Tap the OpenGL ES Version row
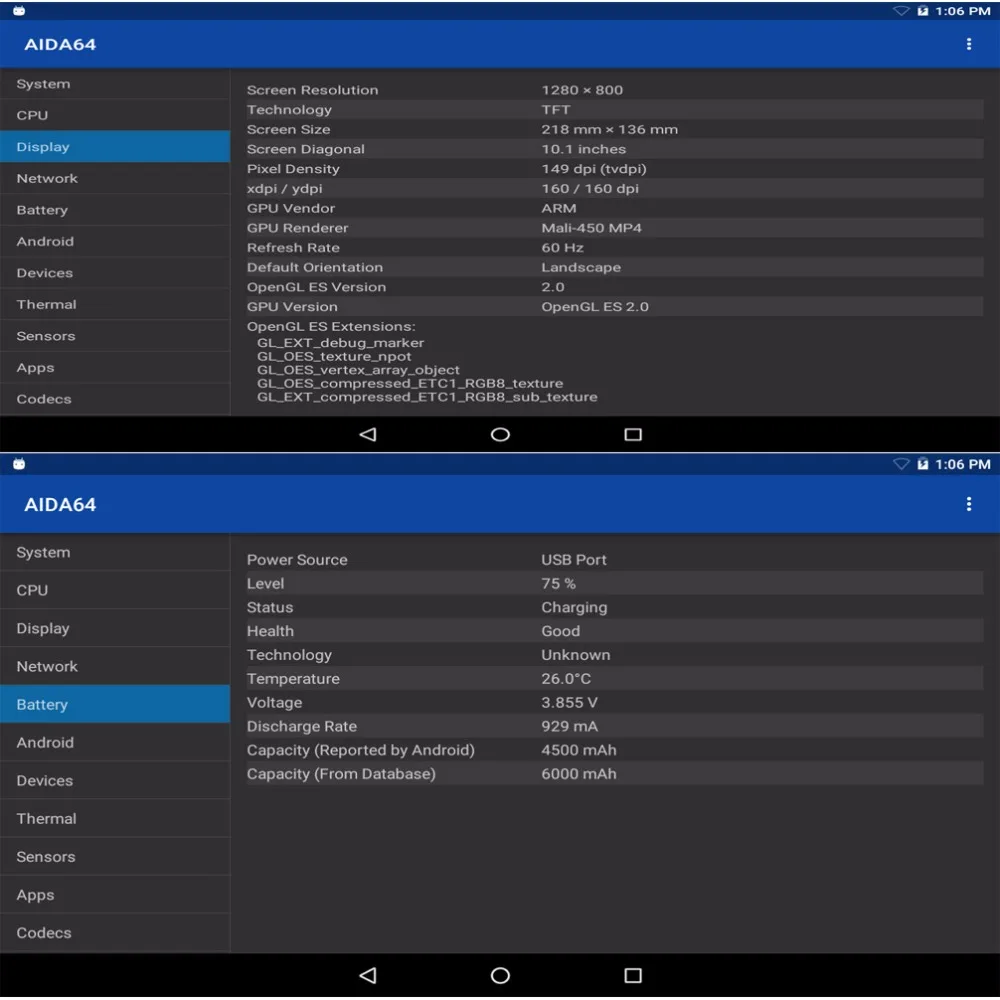 point(615,287)
